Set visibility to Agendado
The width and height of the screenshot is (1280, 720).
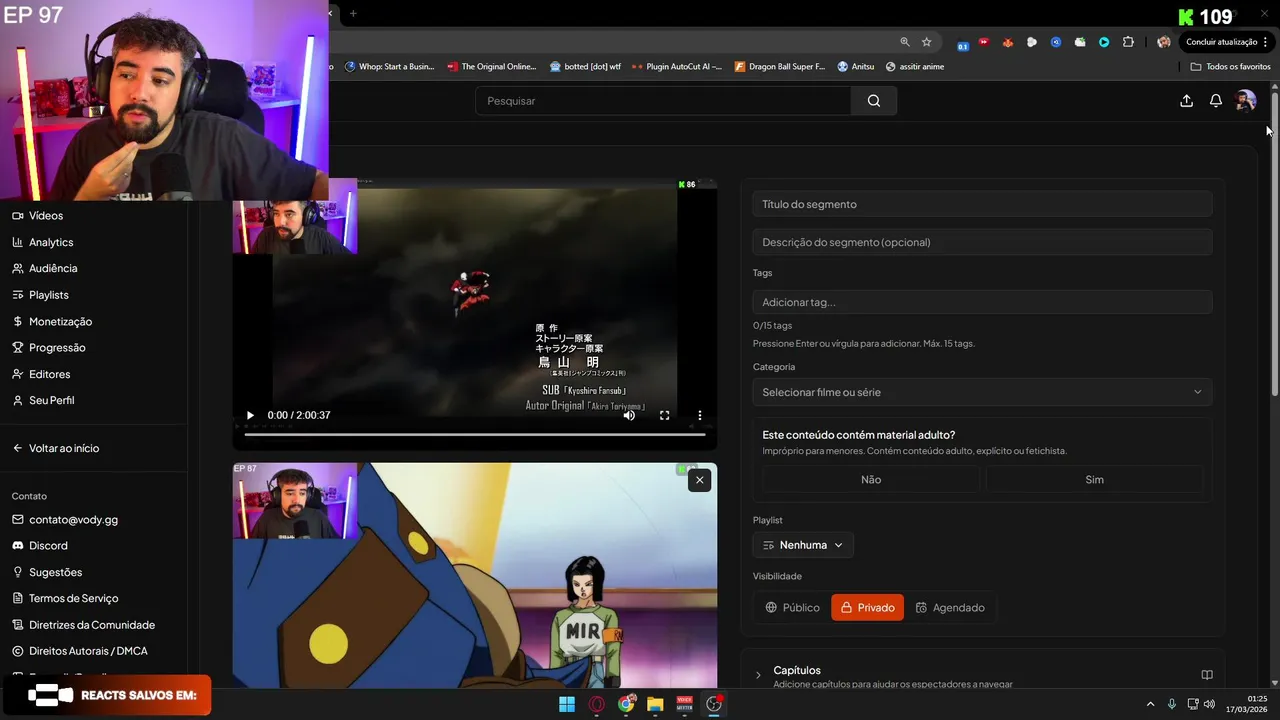tap(950, 607)
